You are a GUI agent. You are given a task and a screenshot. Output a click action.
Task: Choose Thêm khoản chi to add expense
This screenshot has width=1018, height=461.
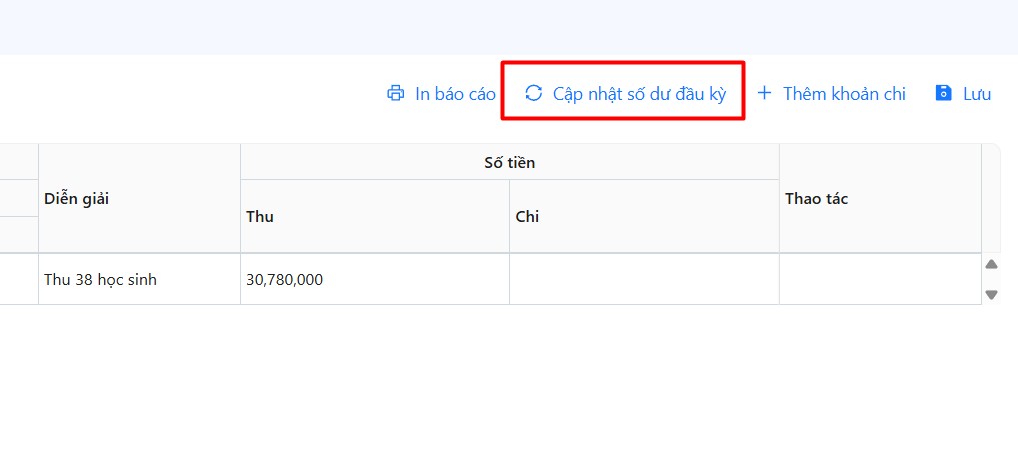(x=843, y=94)
